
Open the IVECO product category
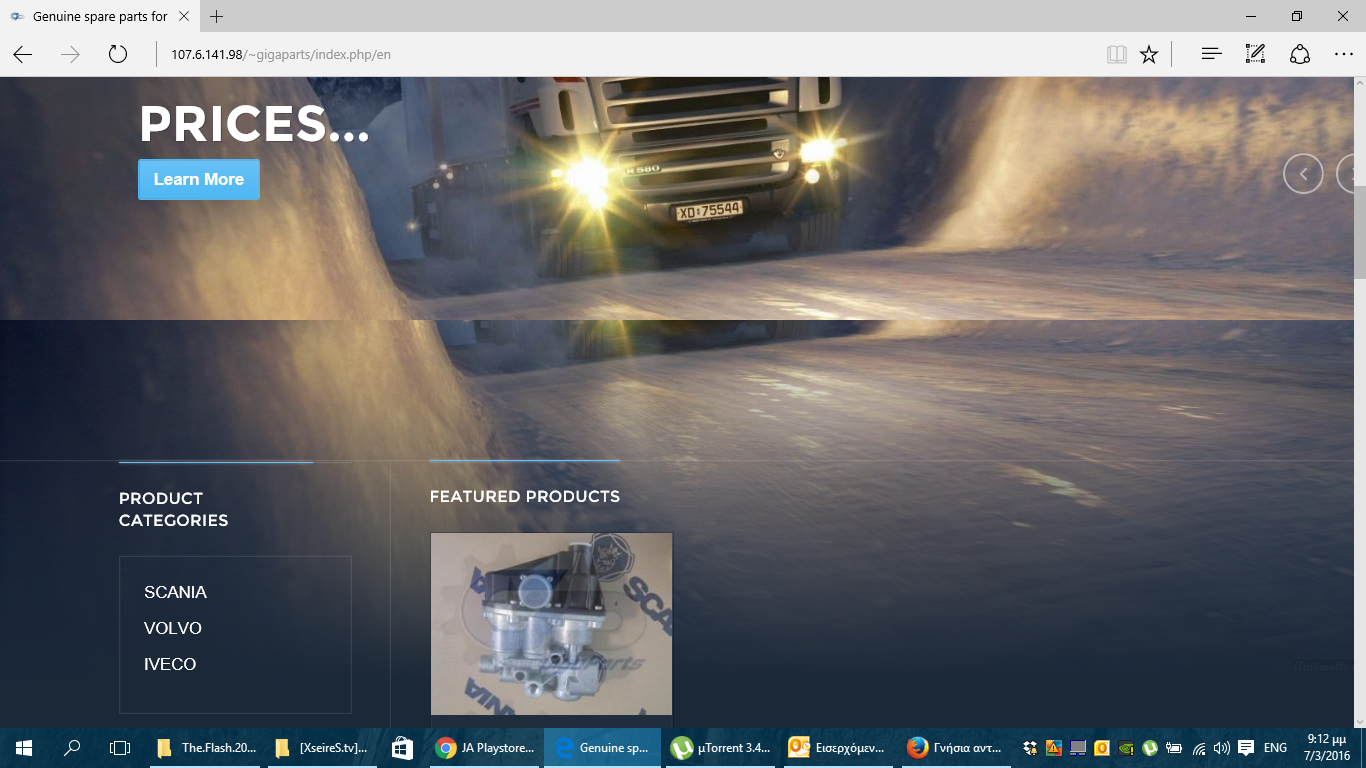tap(170, 664)
